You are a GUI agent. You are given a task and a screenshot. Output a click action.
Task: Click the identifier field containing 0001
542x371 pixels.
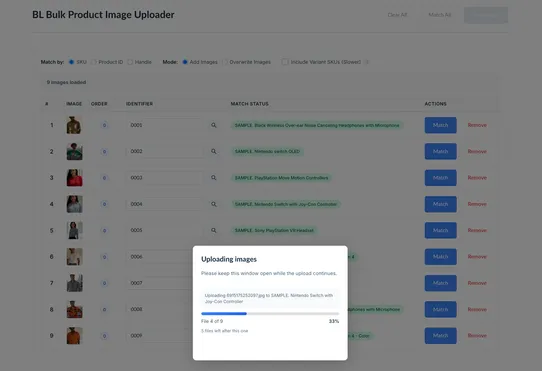[x=165, y=125]
